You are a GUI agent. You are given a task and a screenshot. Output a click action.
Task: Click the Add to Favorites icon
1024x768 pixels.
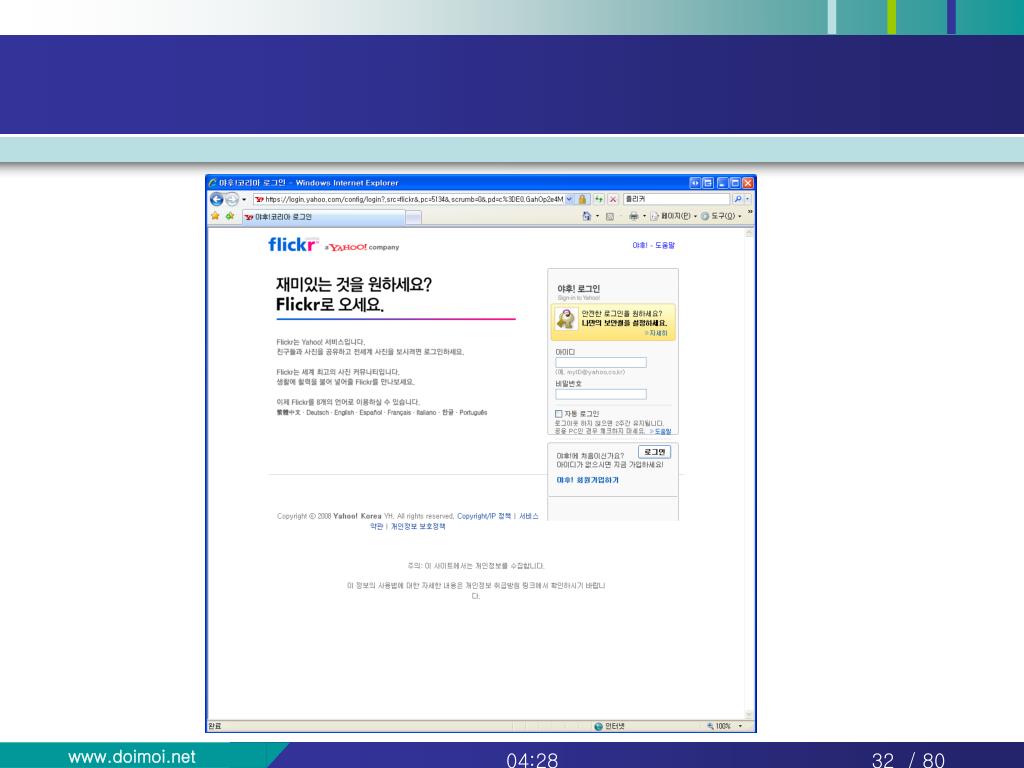[229, 216]
